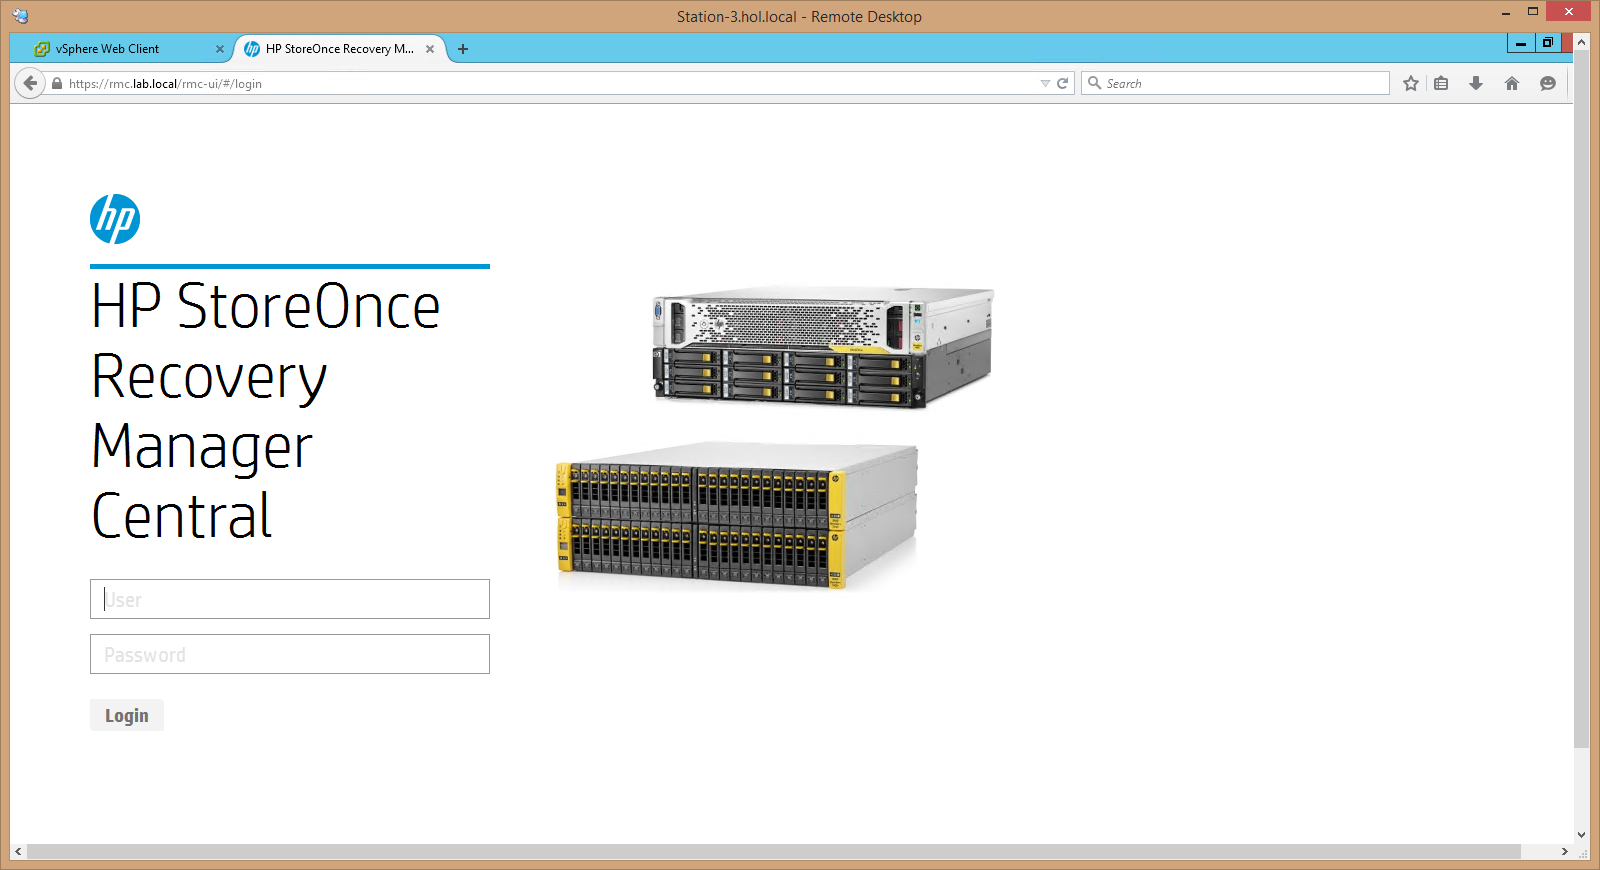
Task: Click the browser Back arrow button
Action: [x=30, y=83]
